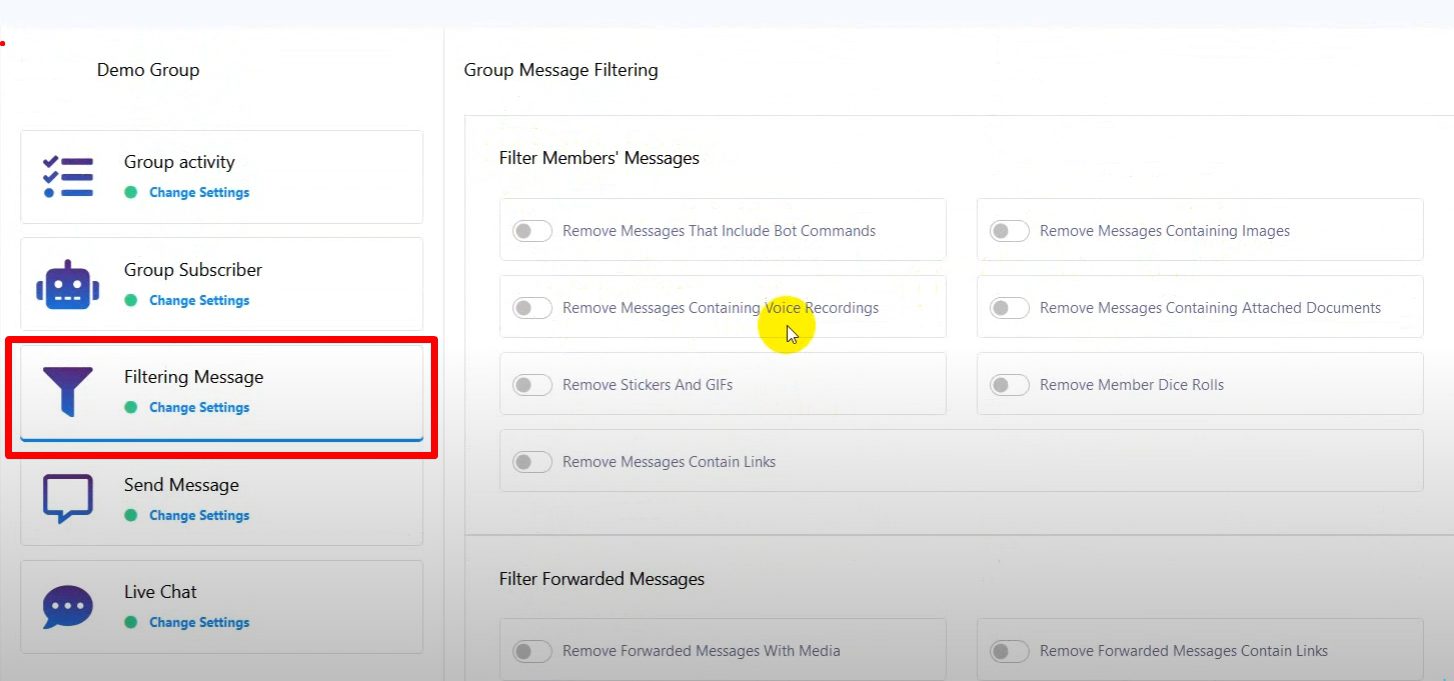Click the Filtering Message funnel icon
Screen dimensions: 1454x681
(x=68, y=391)
